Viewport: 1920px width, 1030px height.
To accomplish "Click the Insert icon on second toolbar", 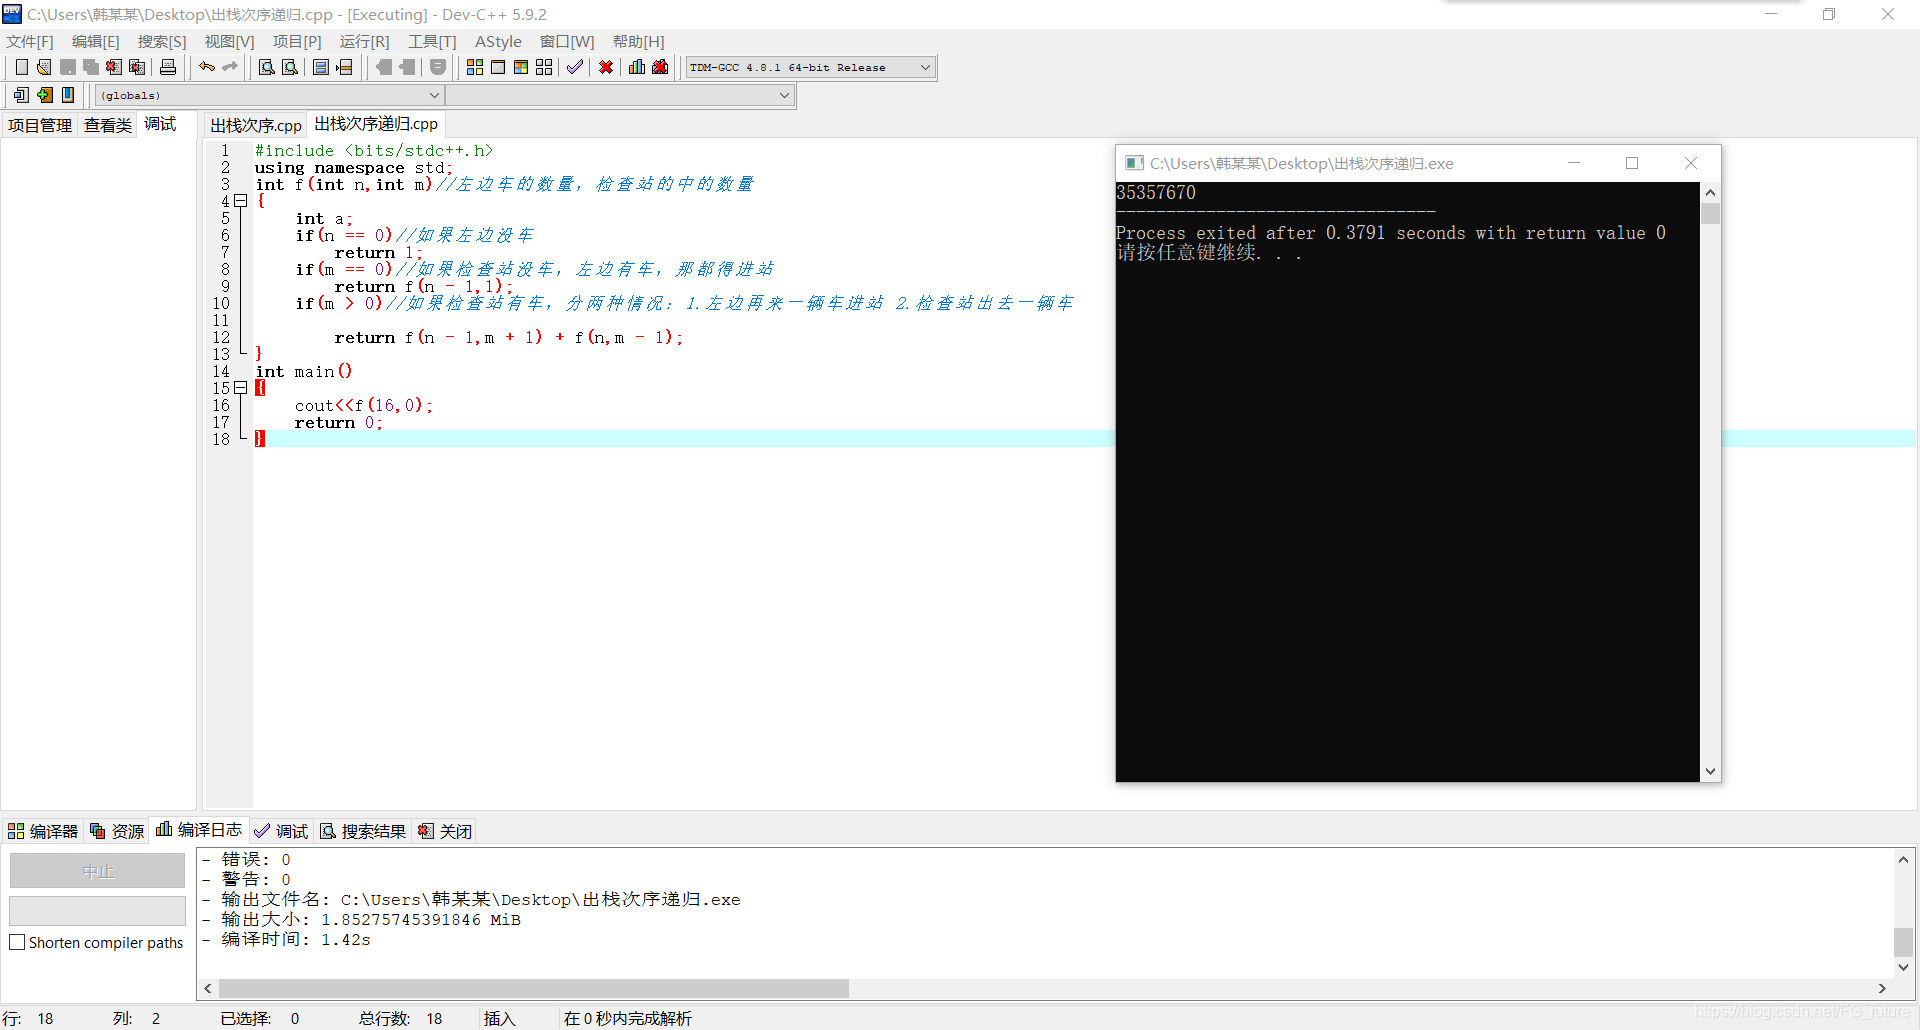I will [21, 95].
